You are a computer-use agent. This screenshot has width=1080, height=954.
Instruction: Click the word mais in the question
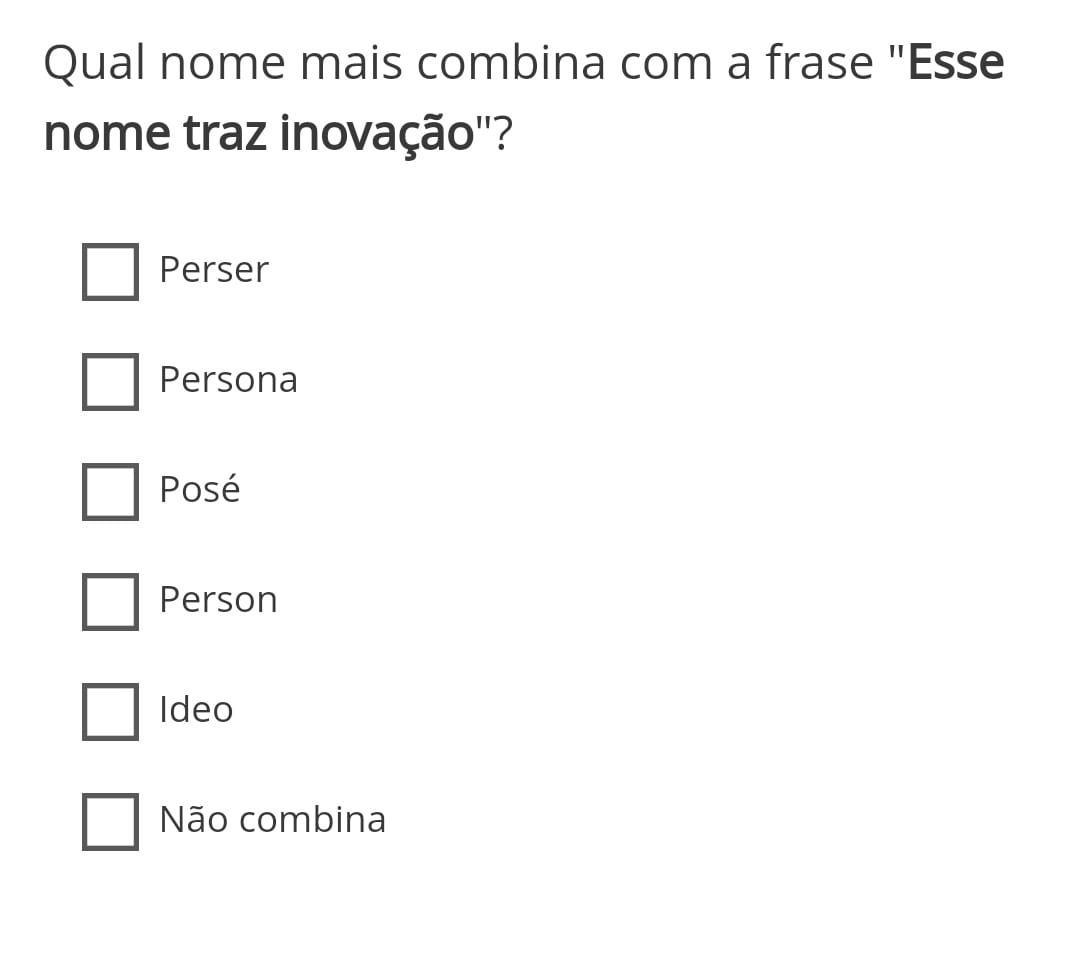click(351, 63)
